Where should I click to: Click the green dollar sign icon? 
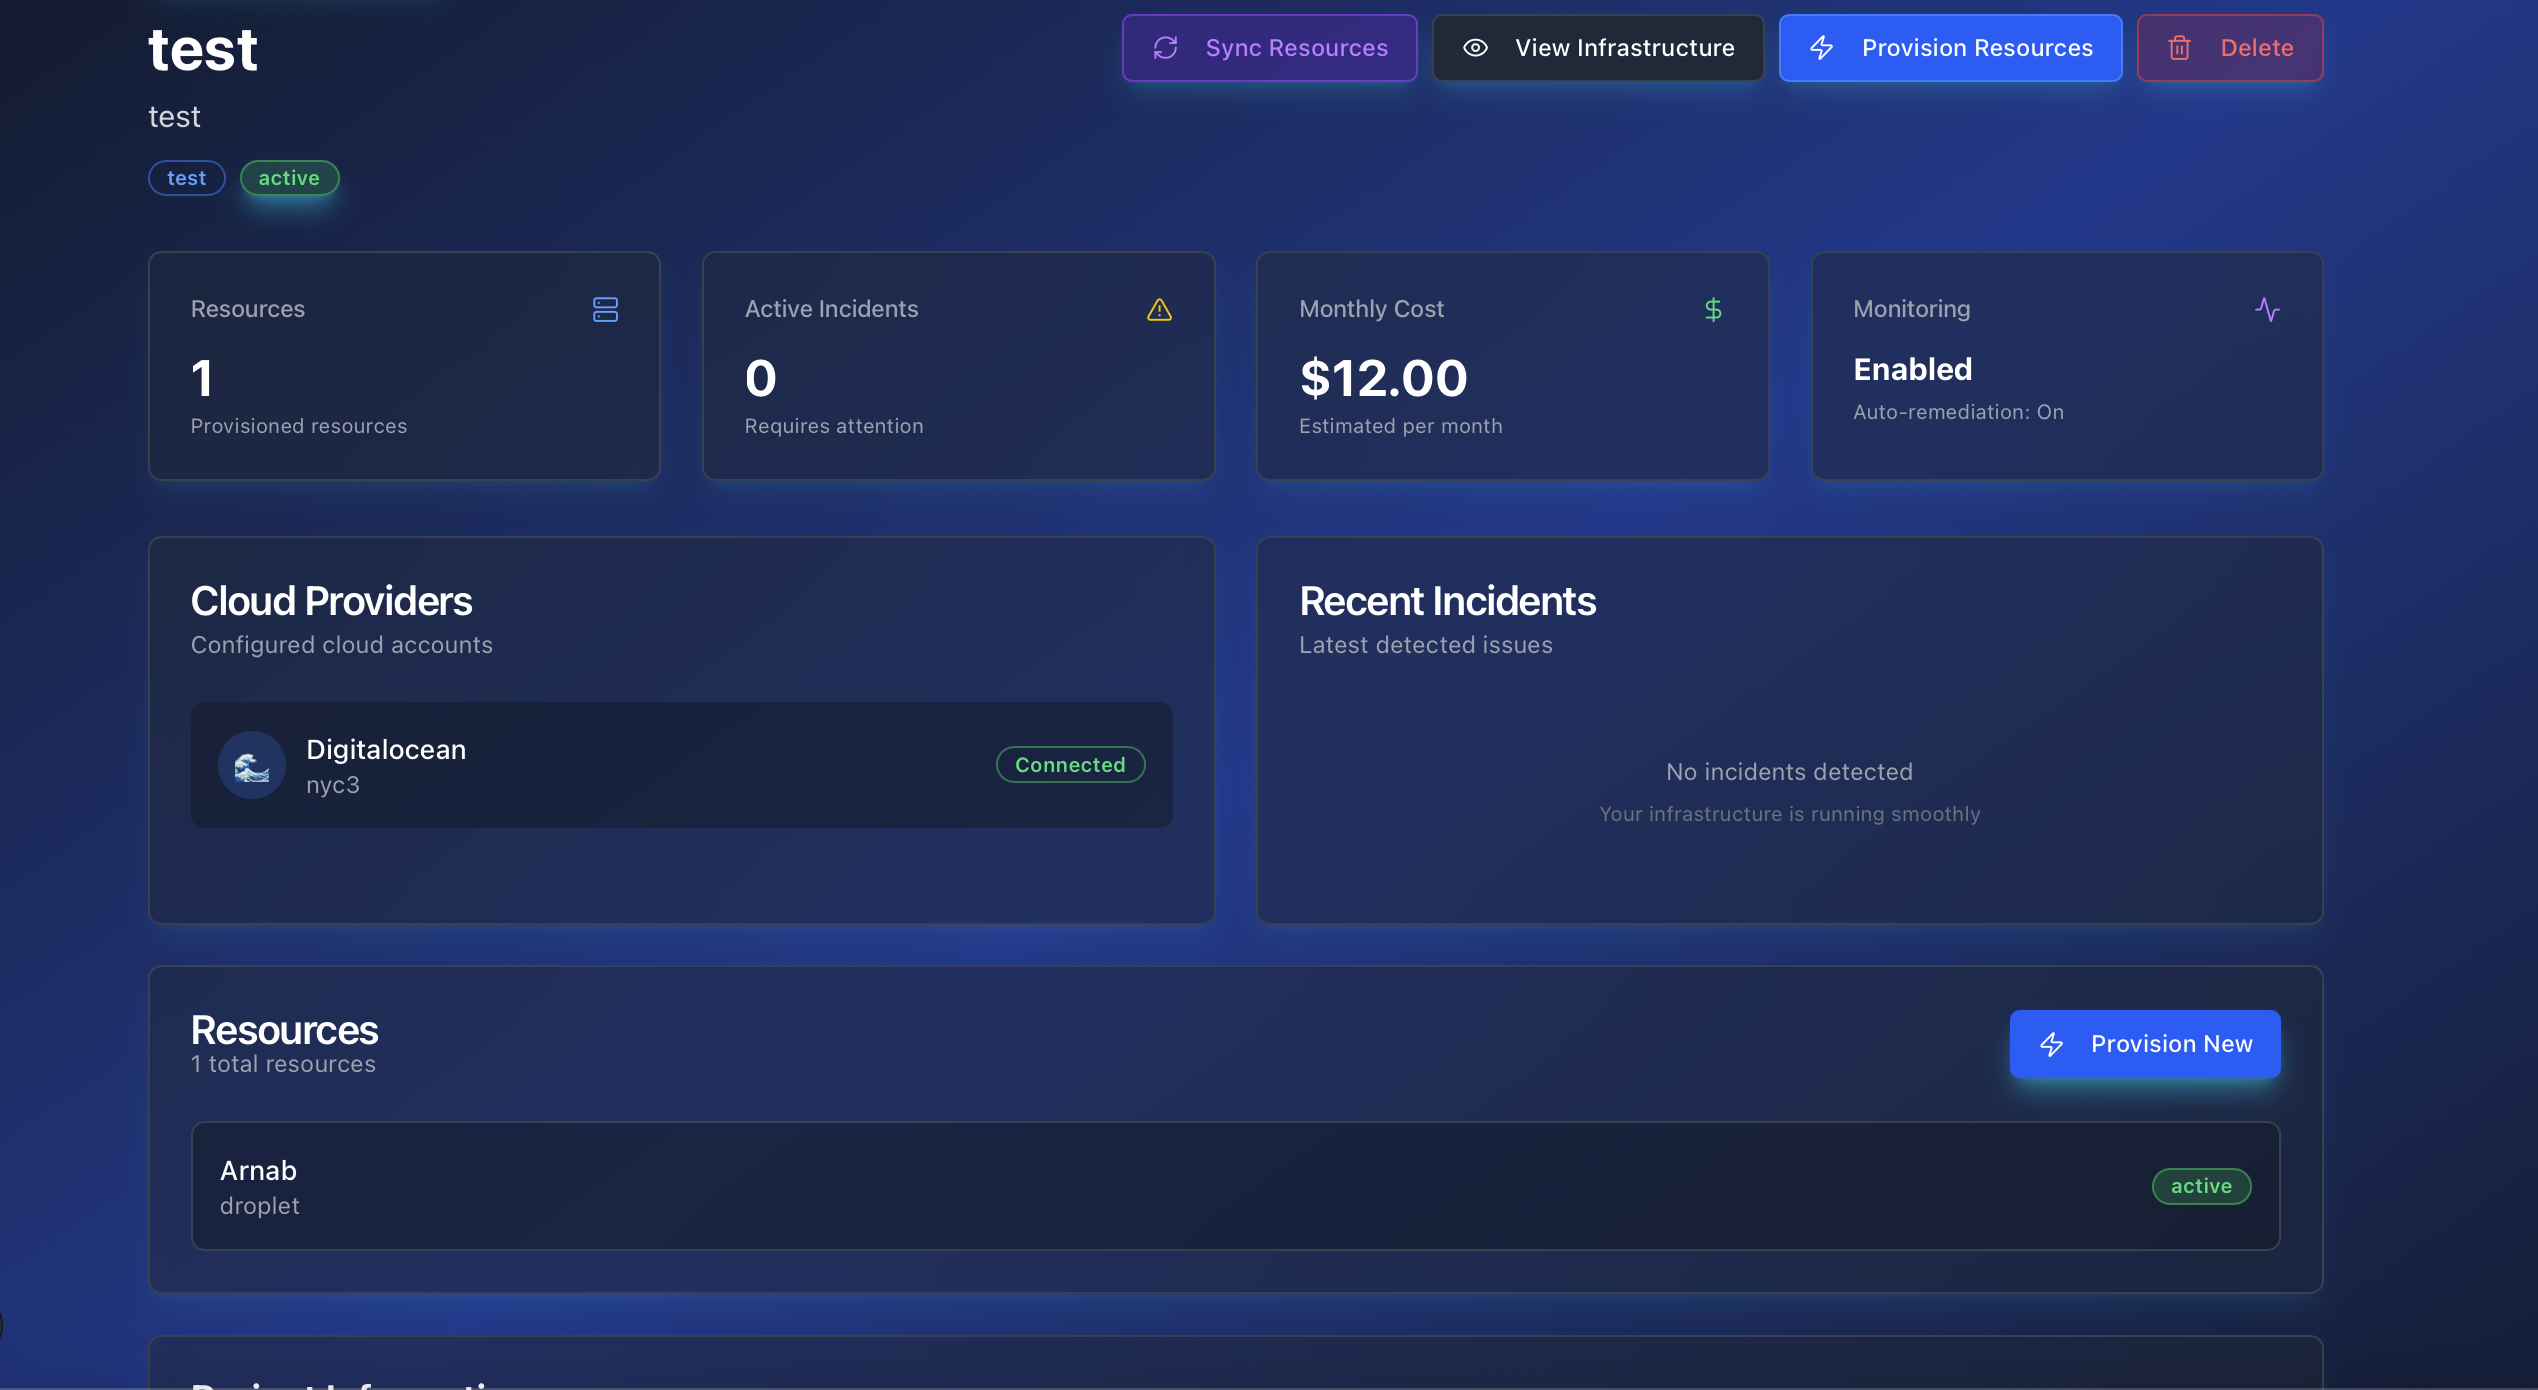coord(1713,310)
